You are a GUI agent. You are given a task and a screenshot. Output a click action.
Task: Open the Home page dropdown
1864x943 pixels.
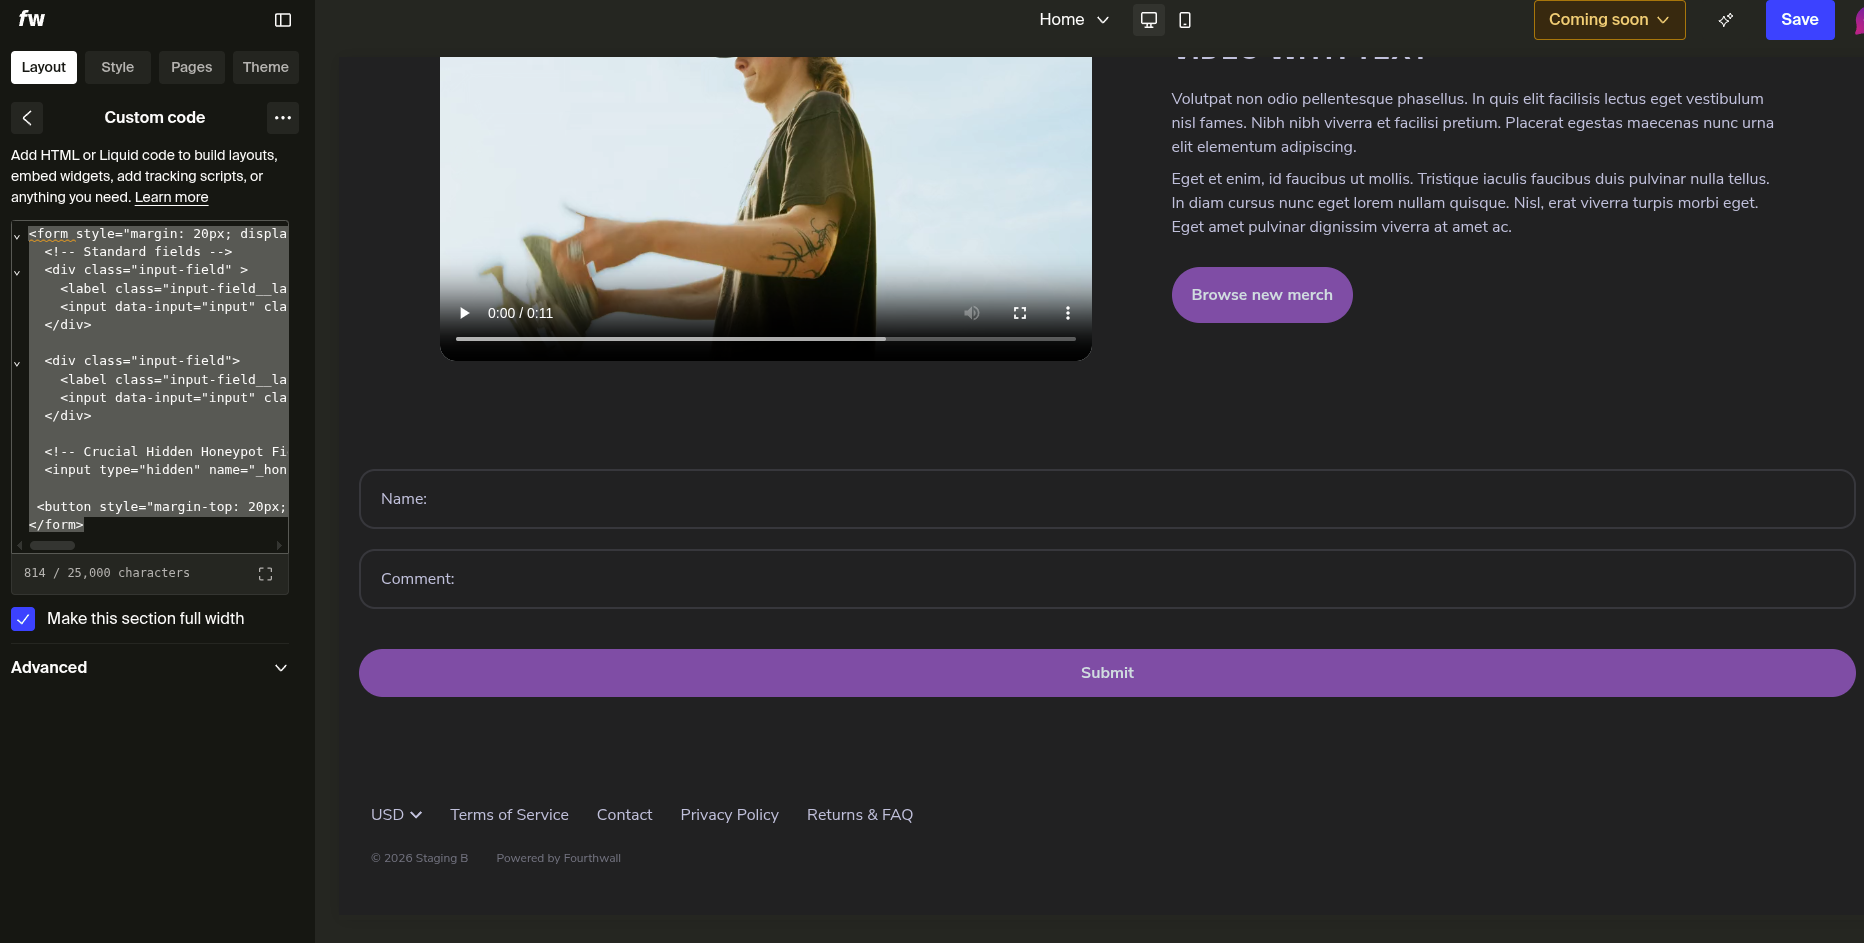[x=1074, y=20]
